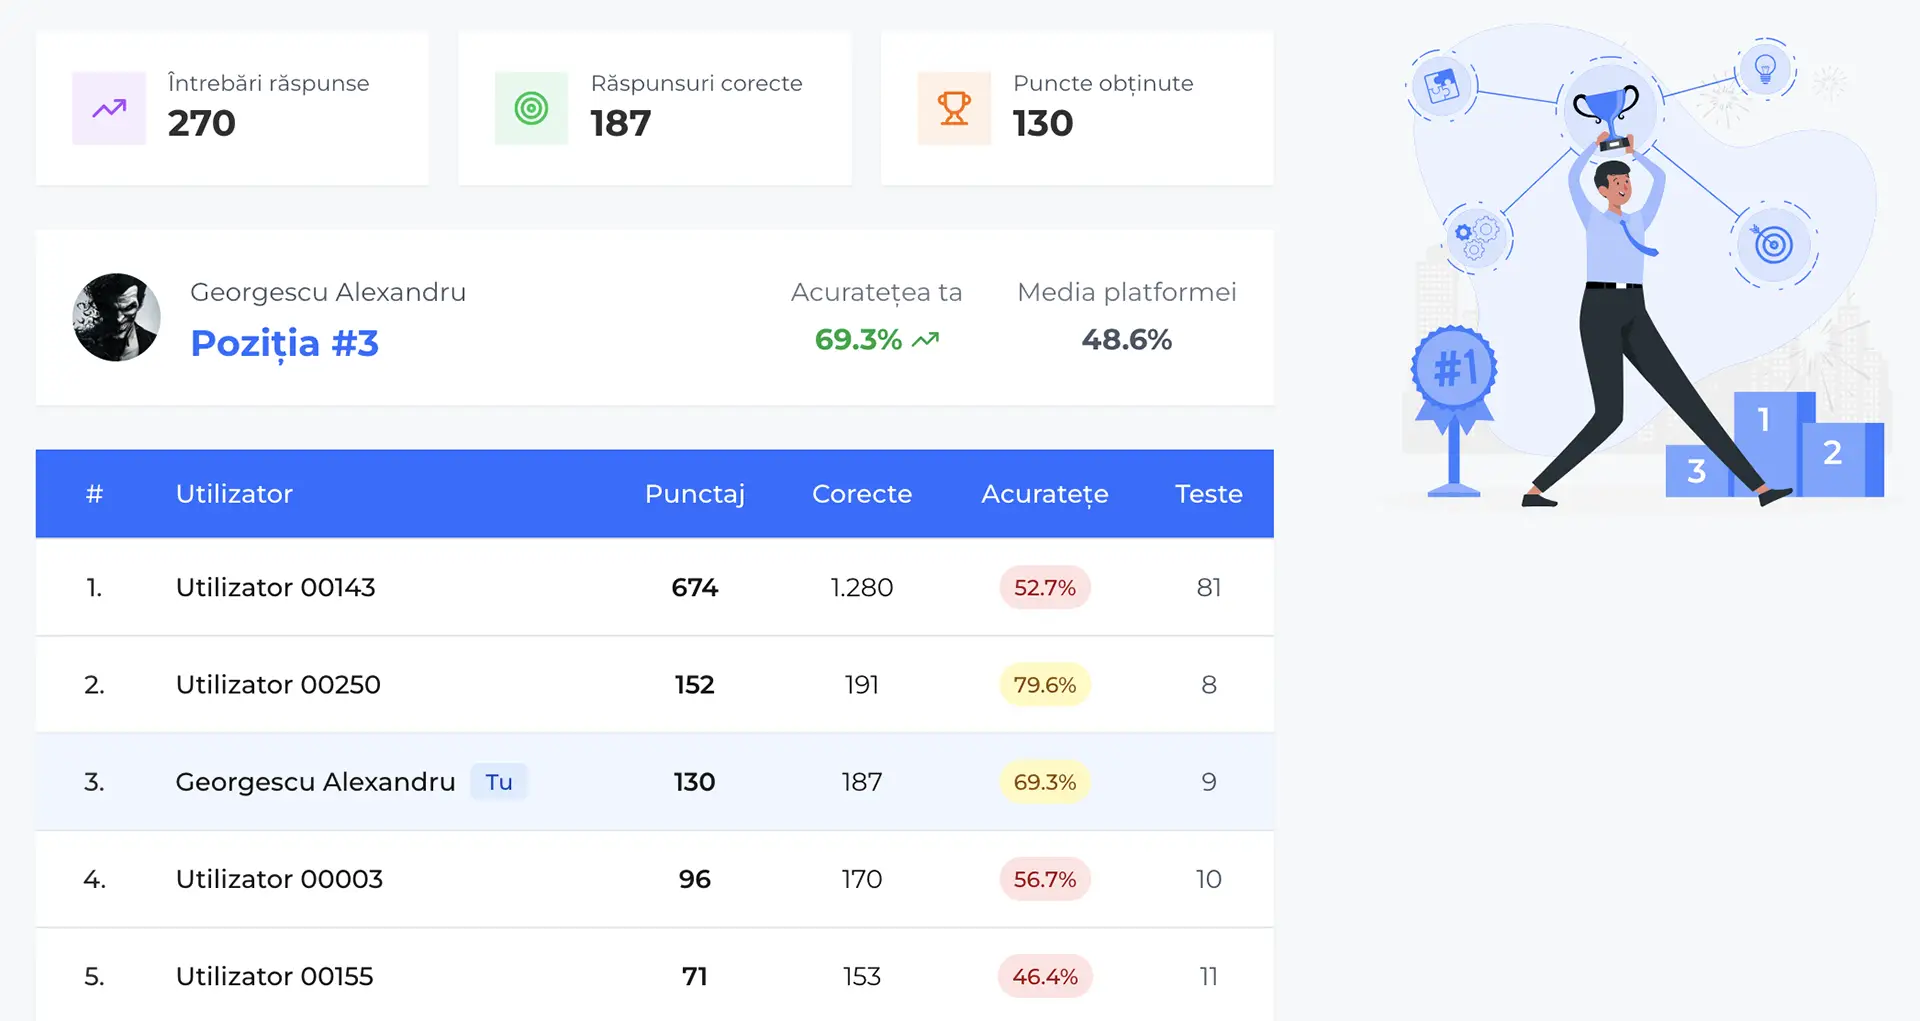Click the Poziția #3 heading

pyautogui.click(x=285, y=343)
